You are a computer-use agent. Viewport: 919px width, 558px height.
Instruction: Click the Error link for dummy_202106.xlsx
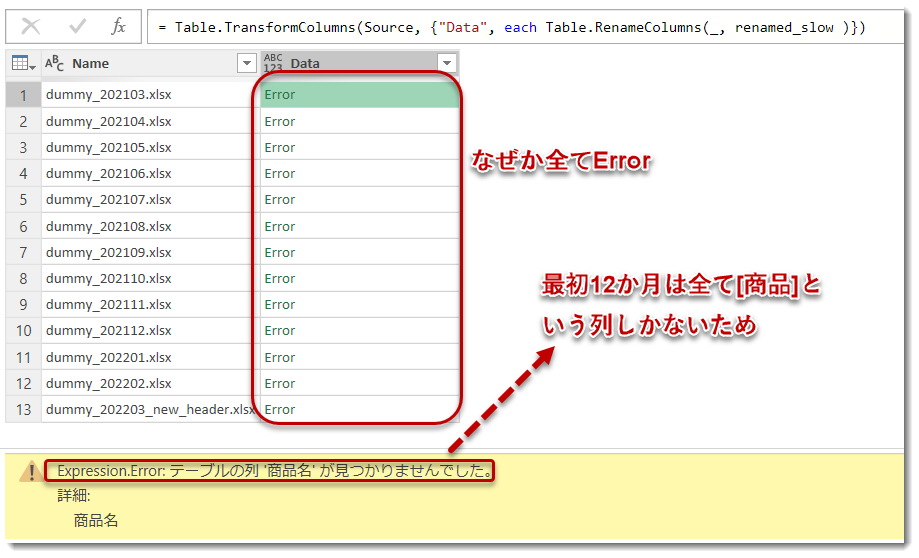(280, 173)
